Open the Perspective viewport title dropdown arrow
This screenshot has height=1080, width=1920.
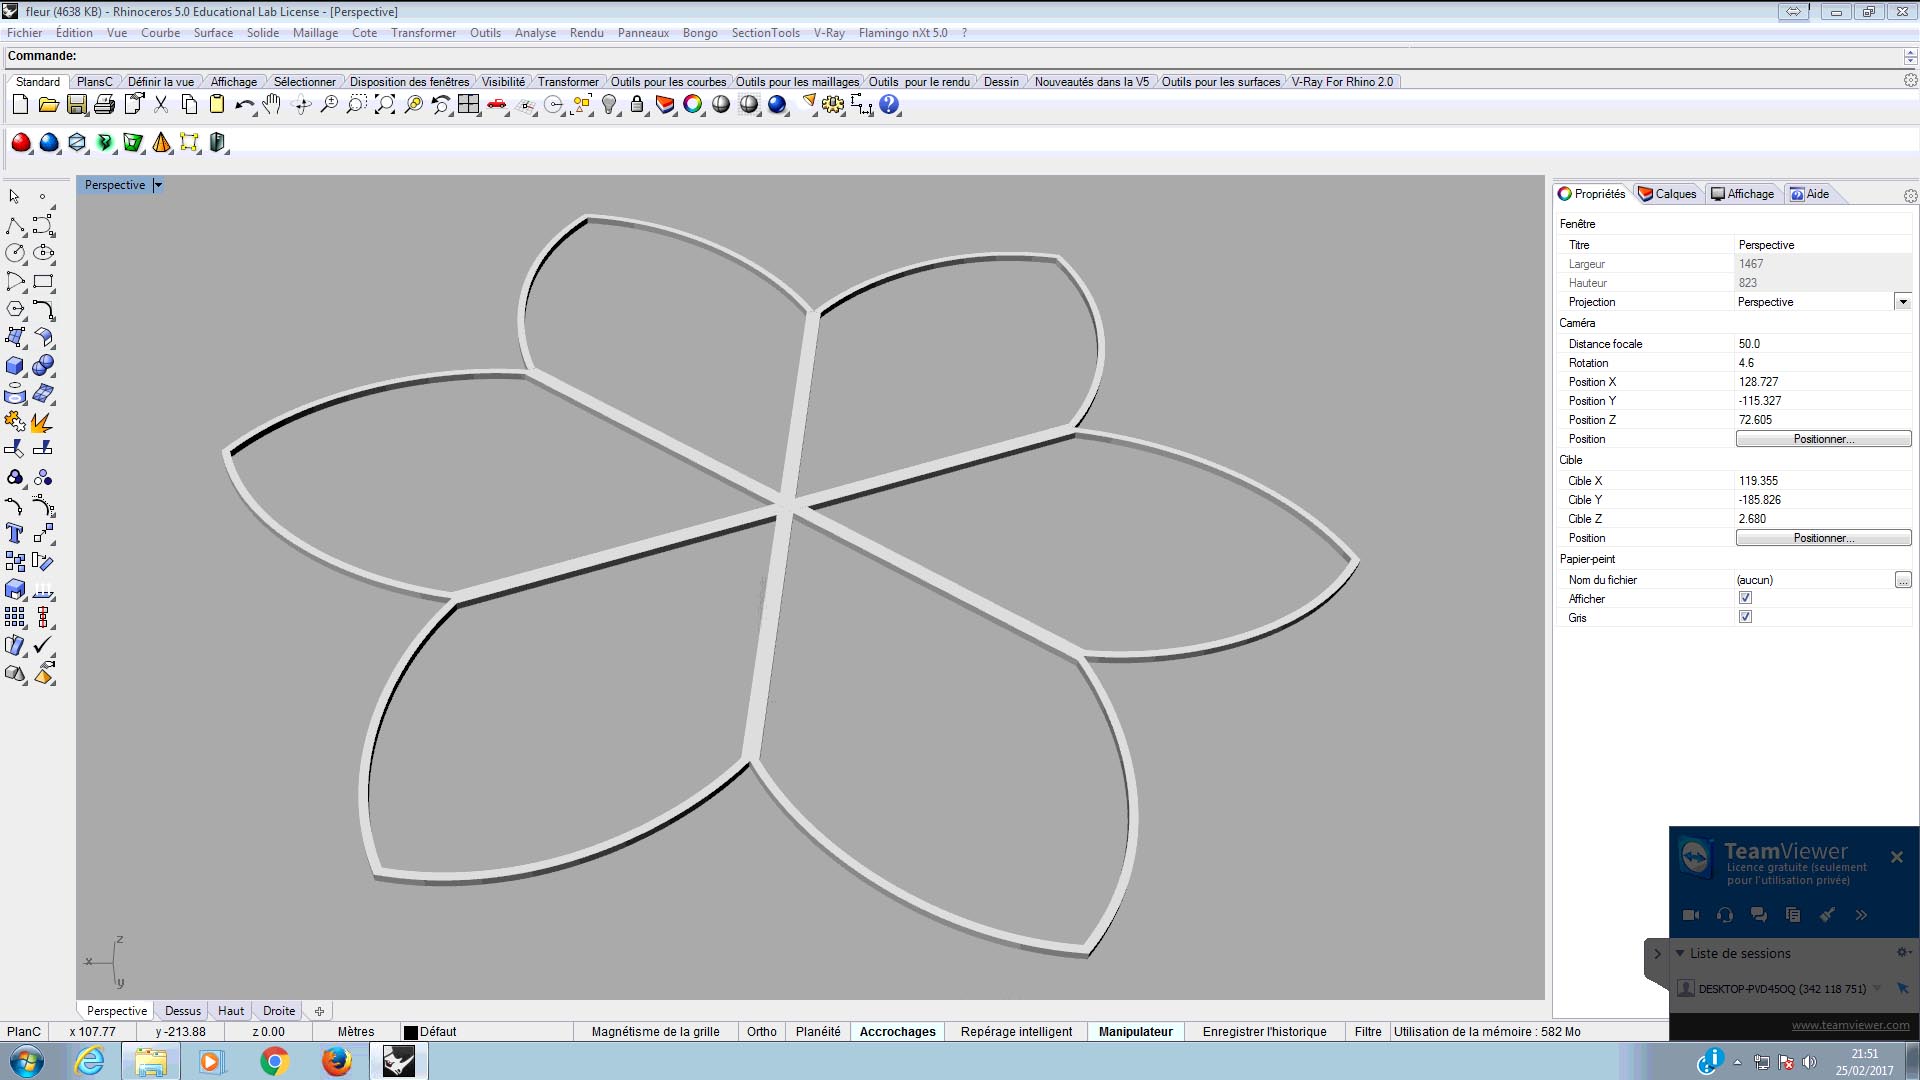(x=158, y=185)
